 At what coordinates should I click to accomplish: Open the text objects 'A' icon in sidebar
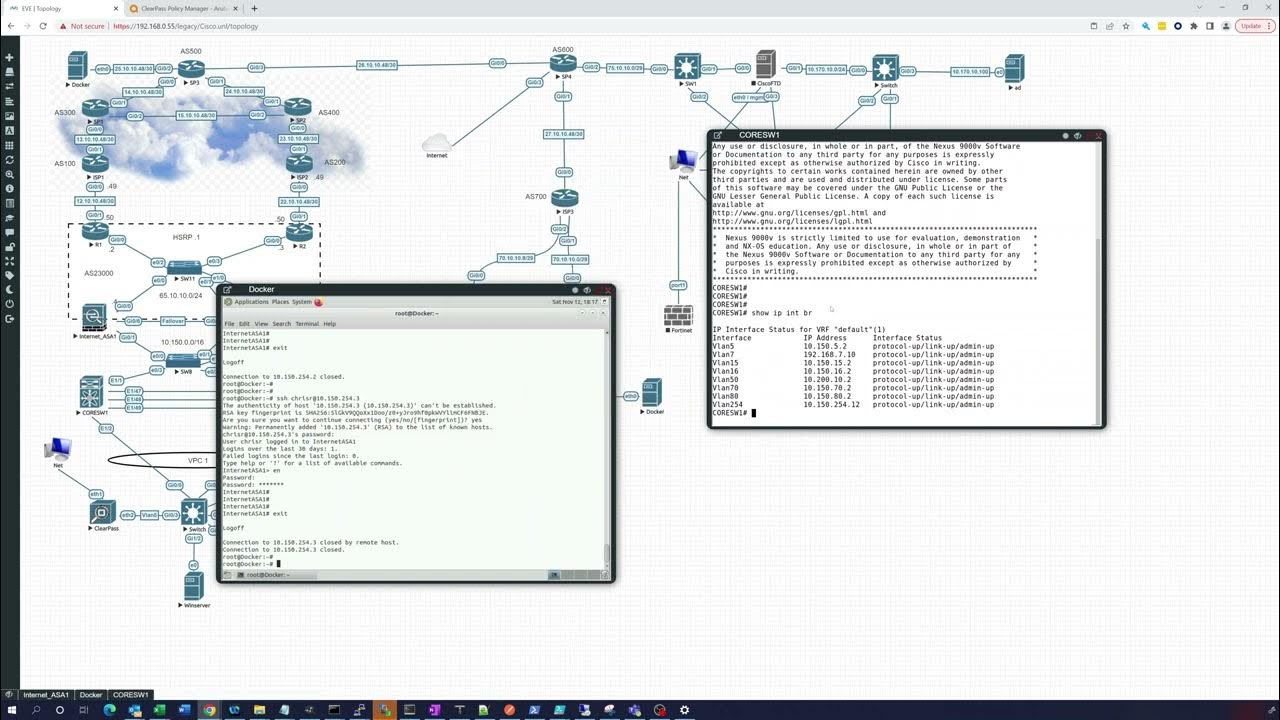tap(9, 130)
